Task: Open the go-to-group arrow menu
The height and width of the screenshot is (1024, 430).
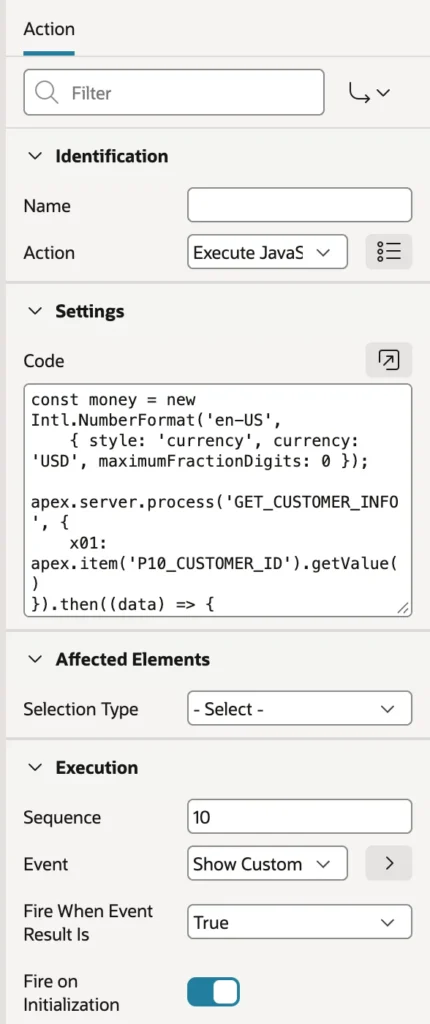Action: [370, 93]
